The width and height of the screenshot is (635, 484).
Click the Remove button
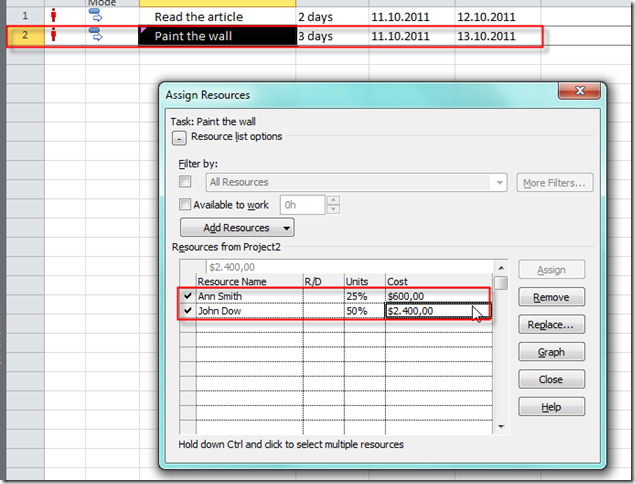551,298
